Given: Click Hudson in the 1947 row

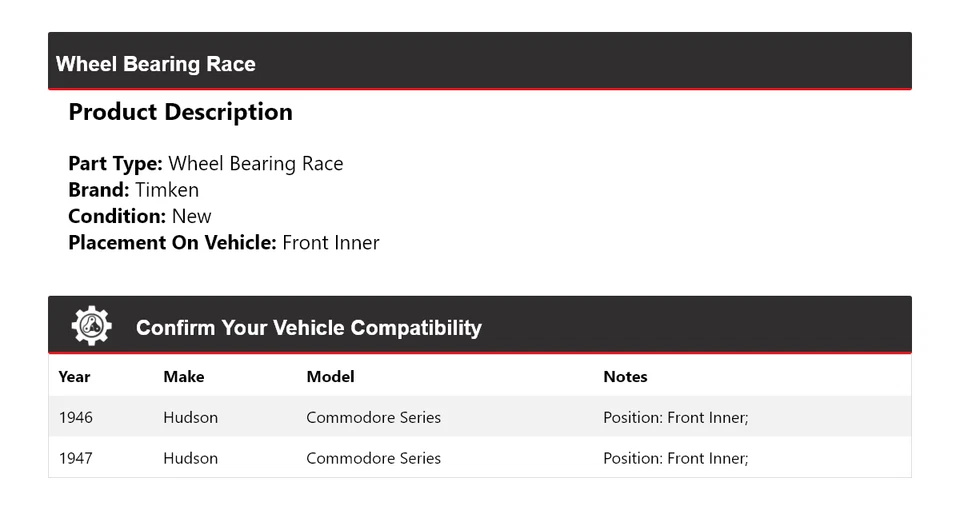Looking at the screenshot, I should 190,458.
